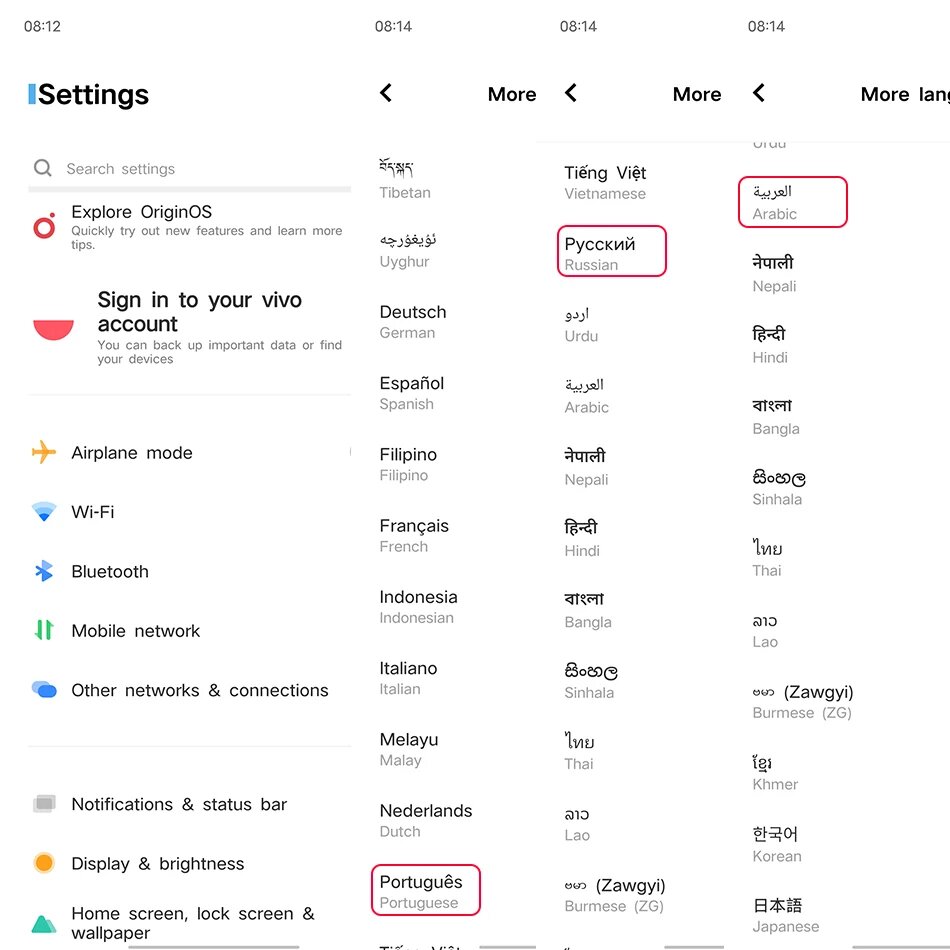This screenshot has height=950, width=950.
Task: Pick Japanese from the language list
Action: click(x=778, y=915)
